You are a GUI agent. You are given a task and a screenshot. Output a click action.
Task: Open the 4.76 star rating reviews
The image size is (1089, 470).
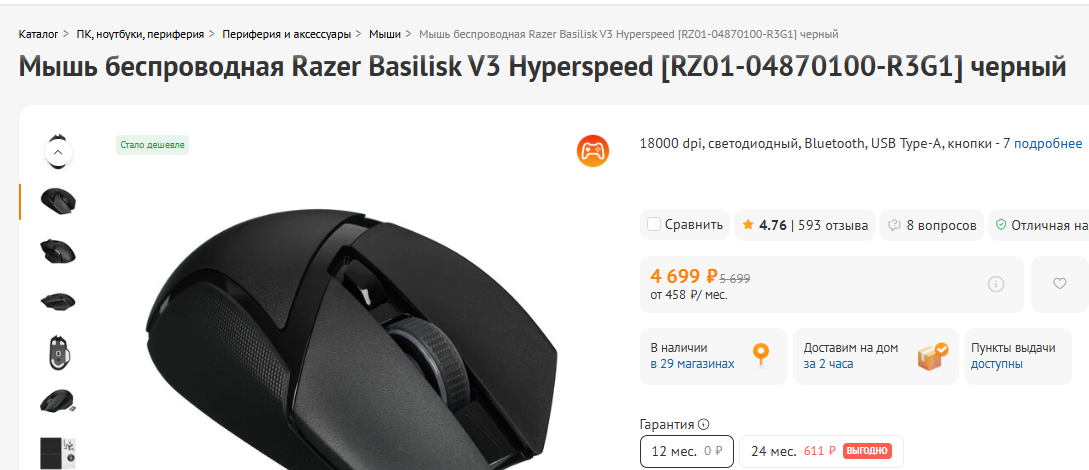[x=805, y=225]
